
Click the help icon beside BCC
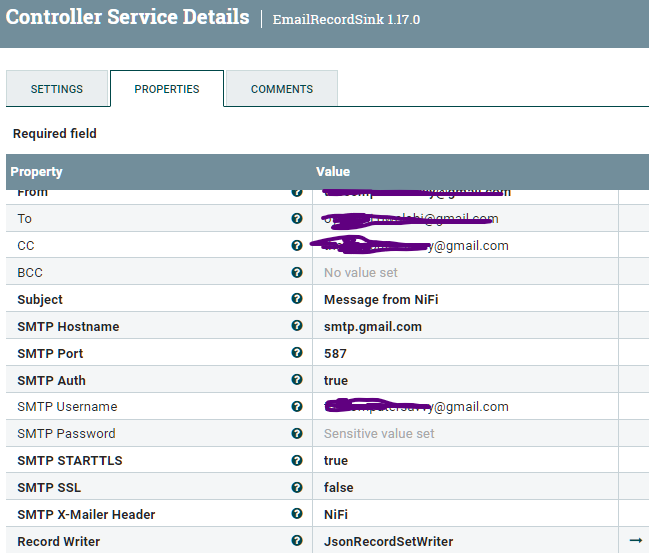pos(297,272)
